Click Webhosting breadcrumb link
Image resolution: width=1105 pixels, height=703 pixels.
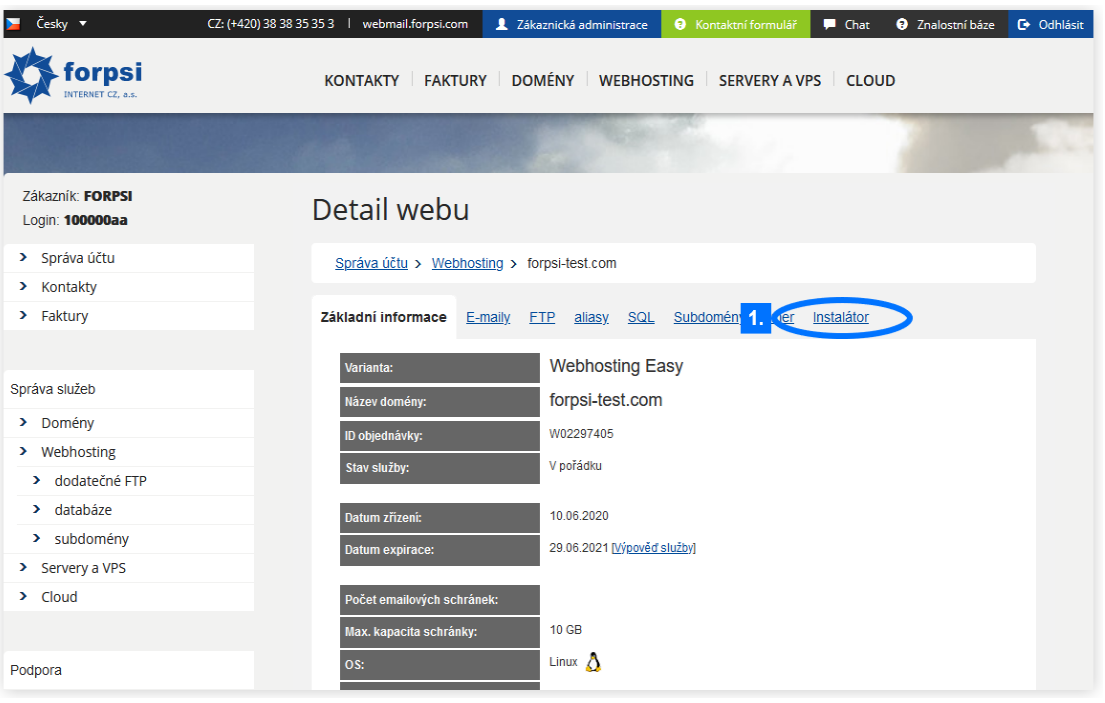point(467,263)
